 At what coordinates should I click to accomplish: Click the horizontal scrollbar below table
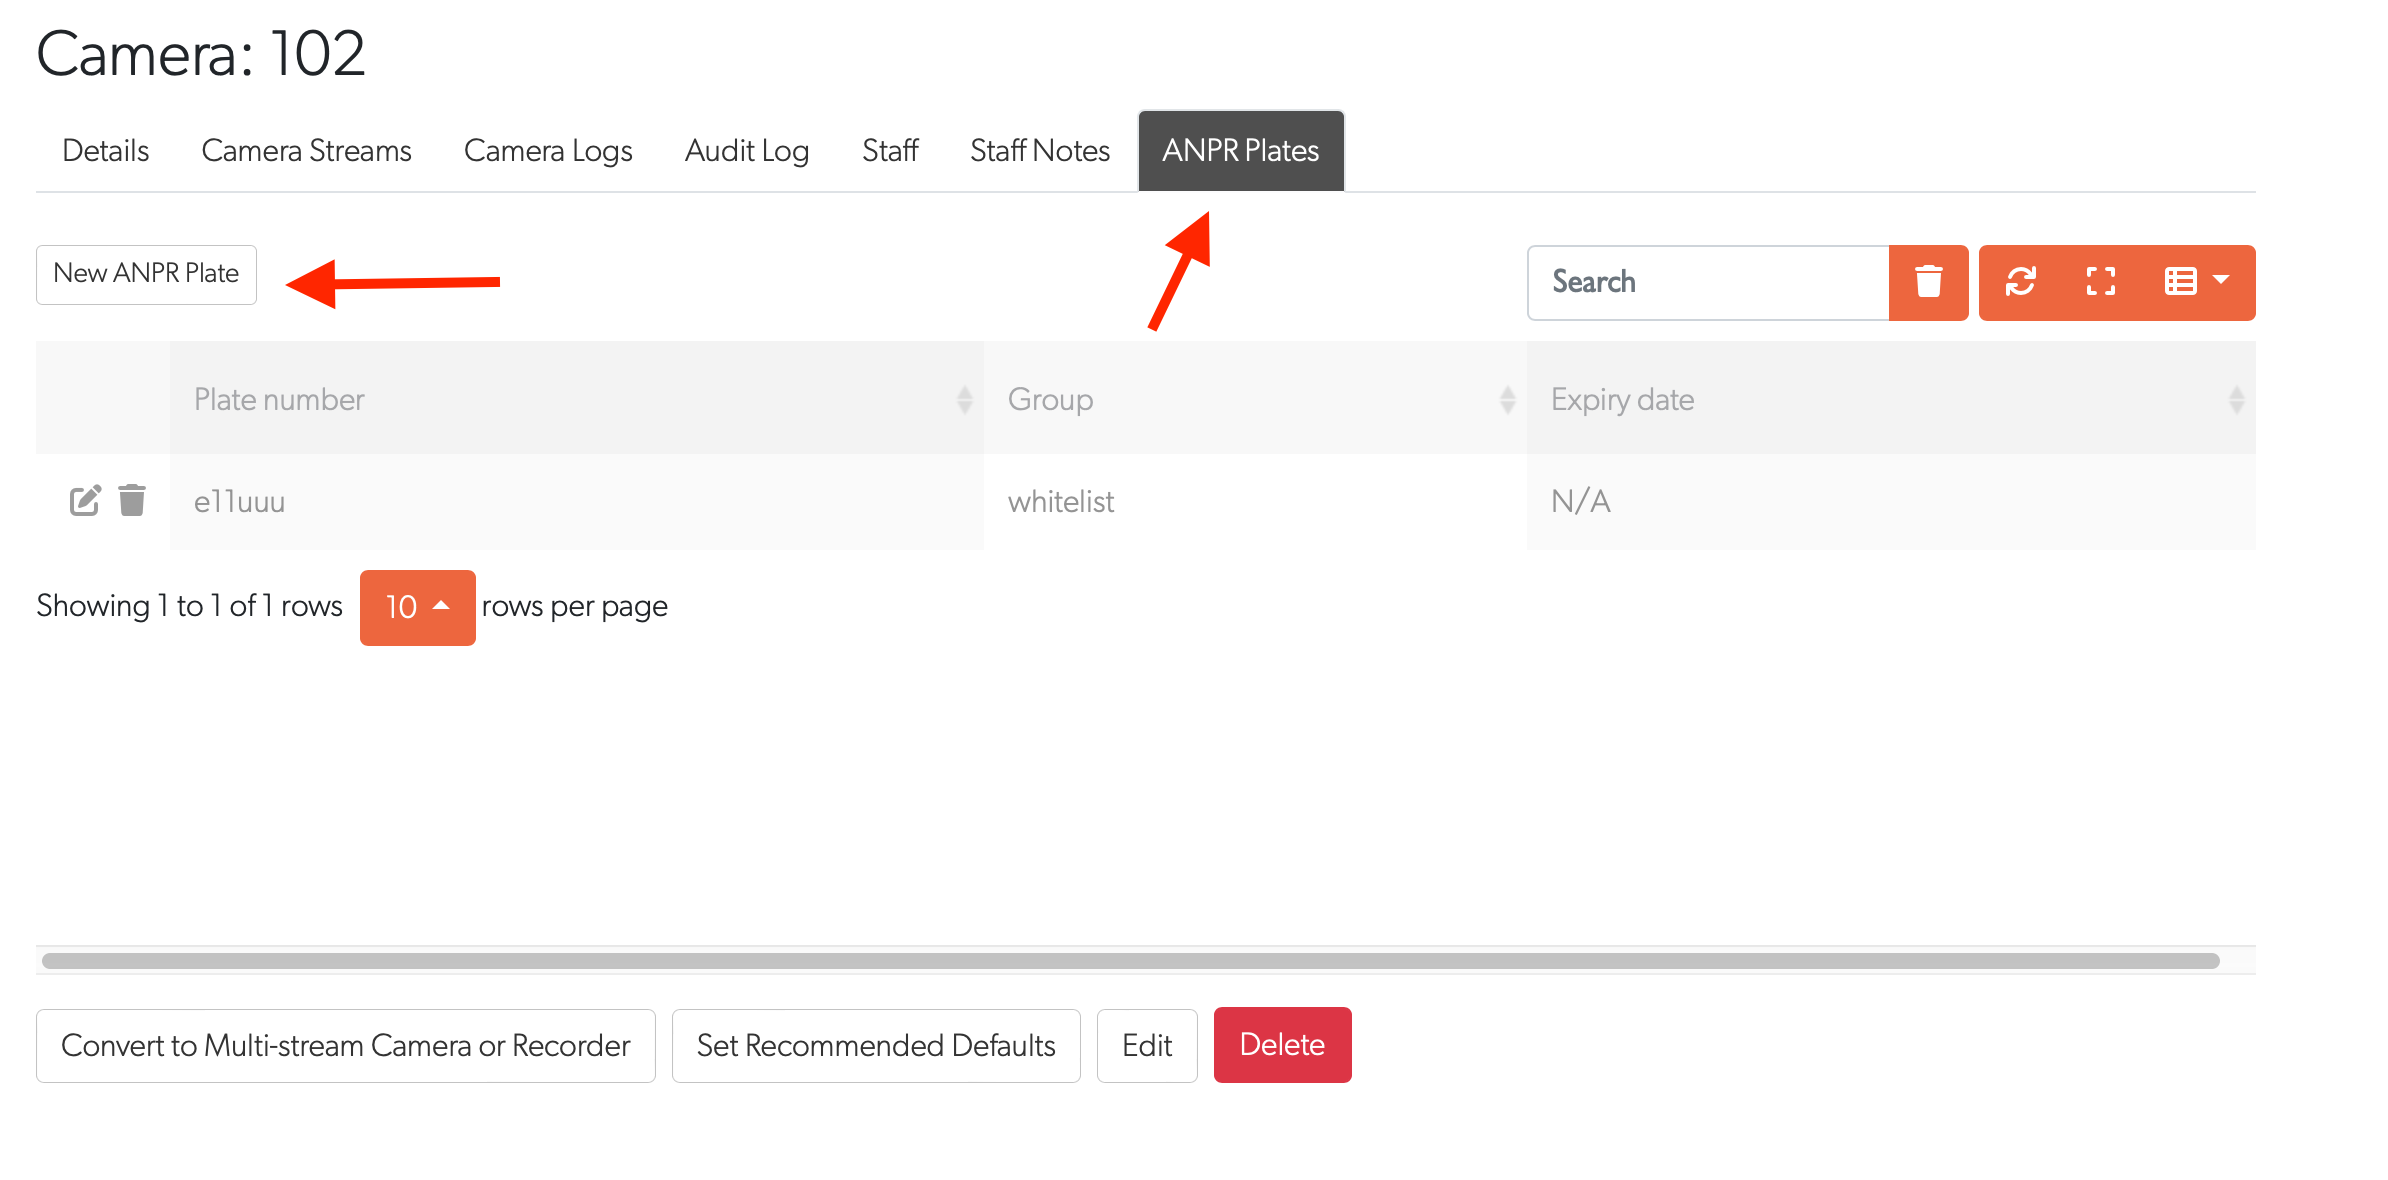(1130, 961)
